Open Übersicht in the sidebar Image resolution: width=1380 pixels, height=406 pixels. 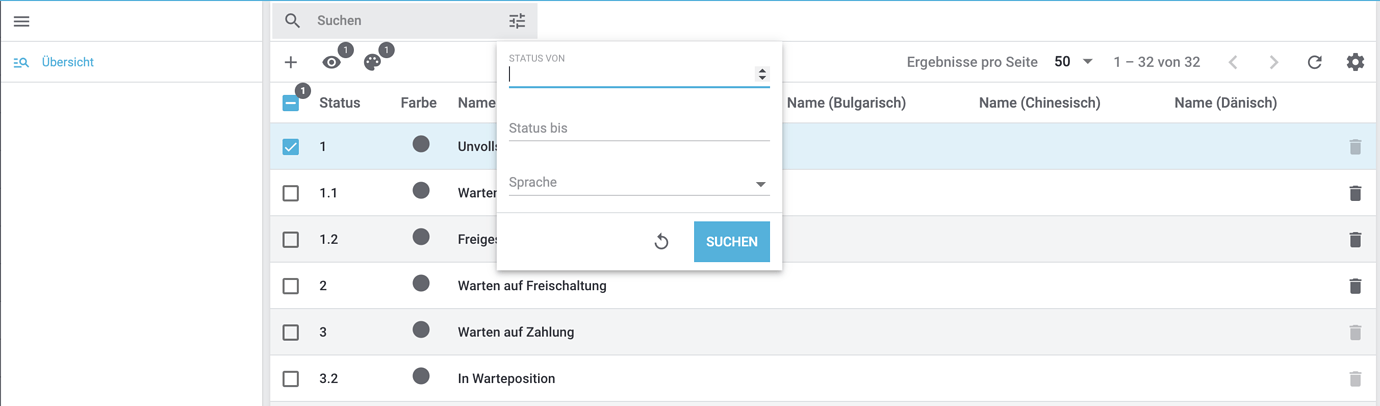[67, 62]
